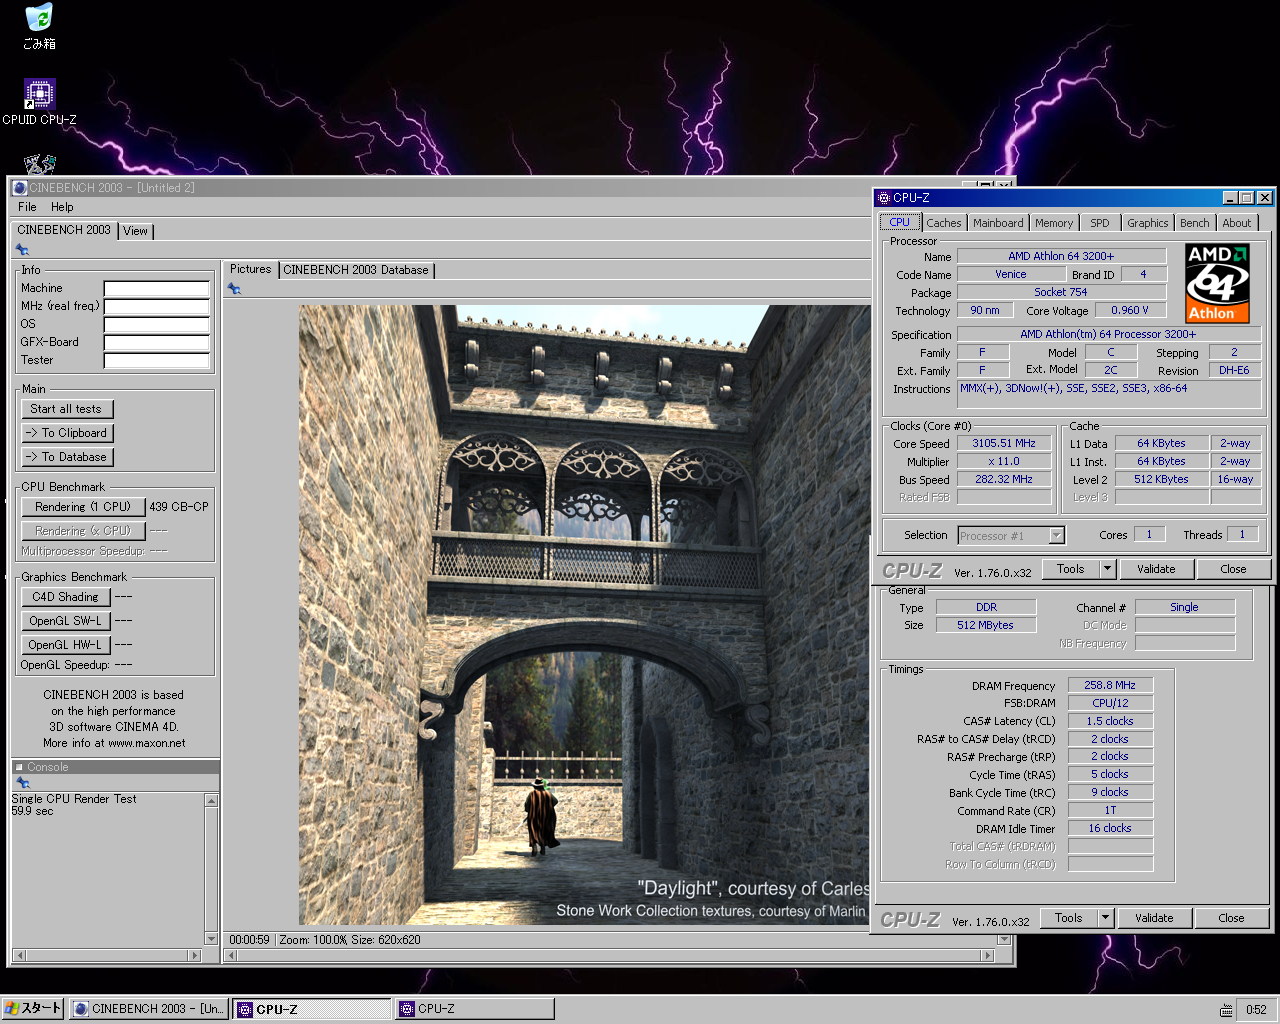
Task: Click the MHz (real freq.) input field
Action: point(157,307)
